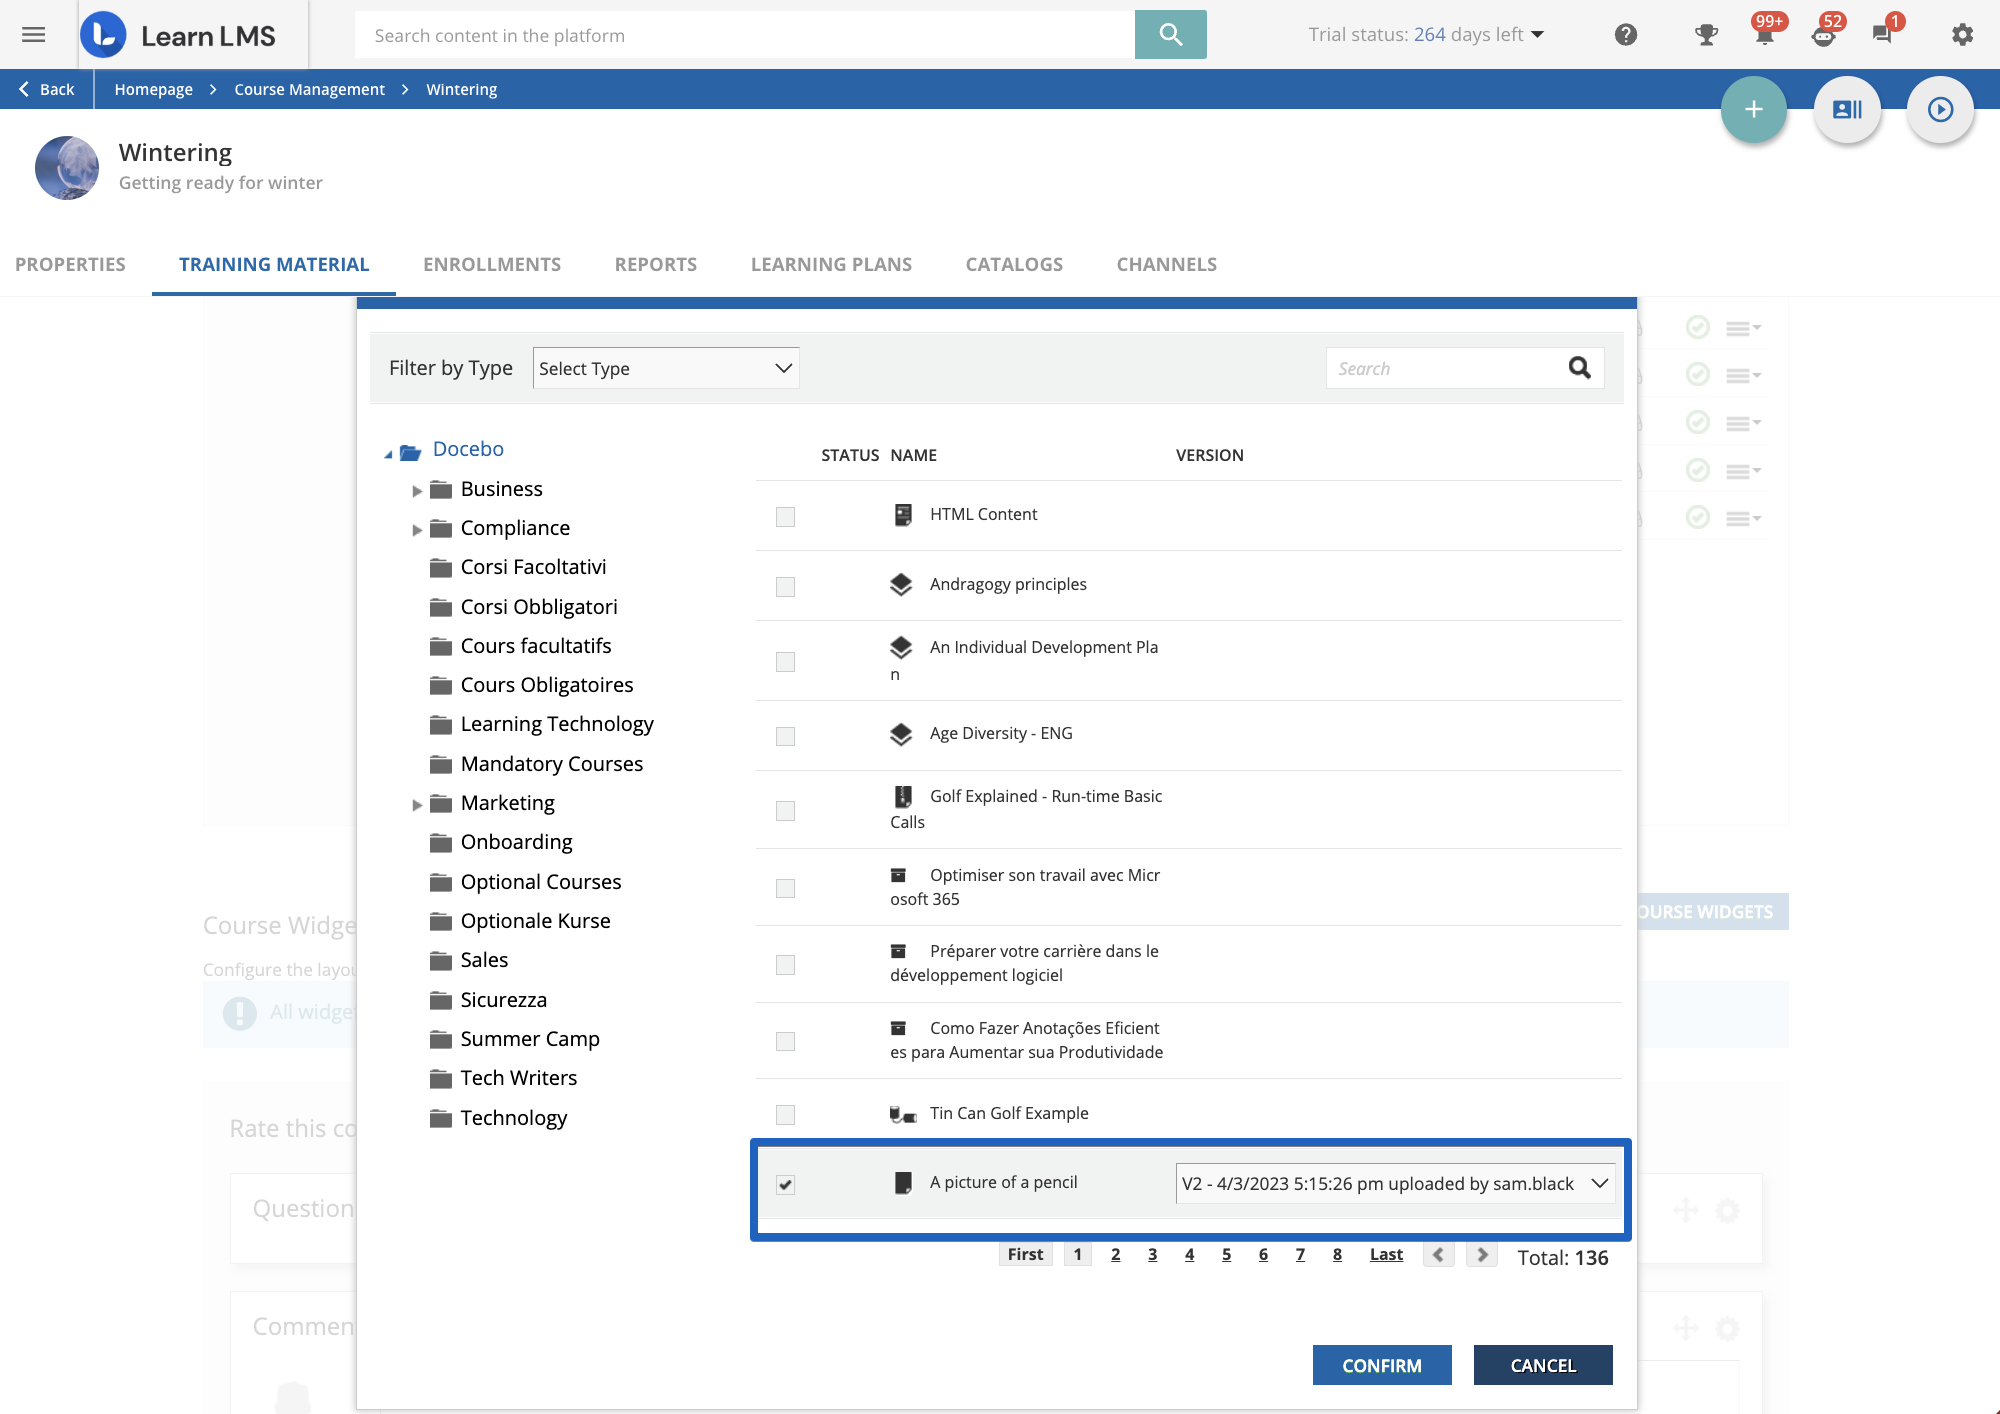This screenshot has height=1414, width=2000.
Task: Open the course card view icon
Action: point(1847,109)
